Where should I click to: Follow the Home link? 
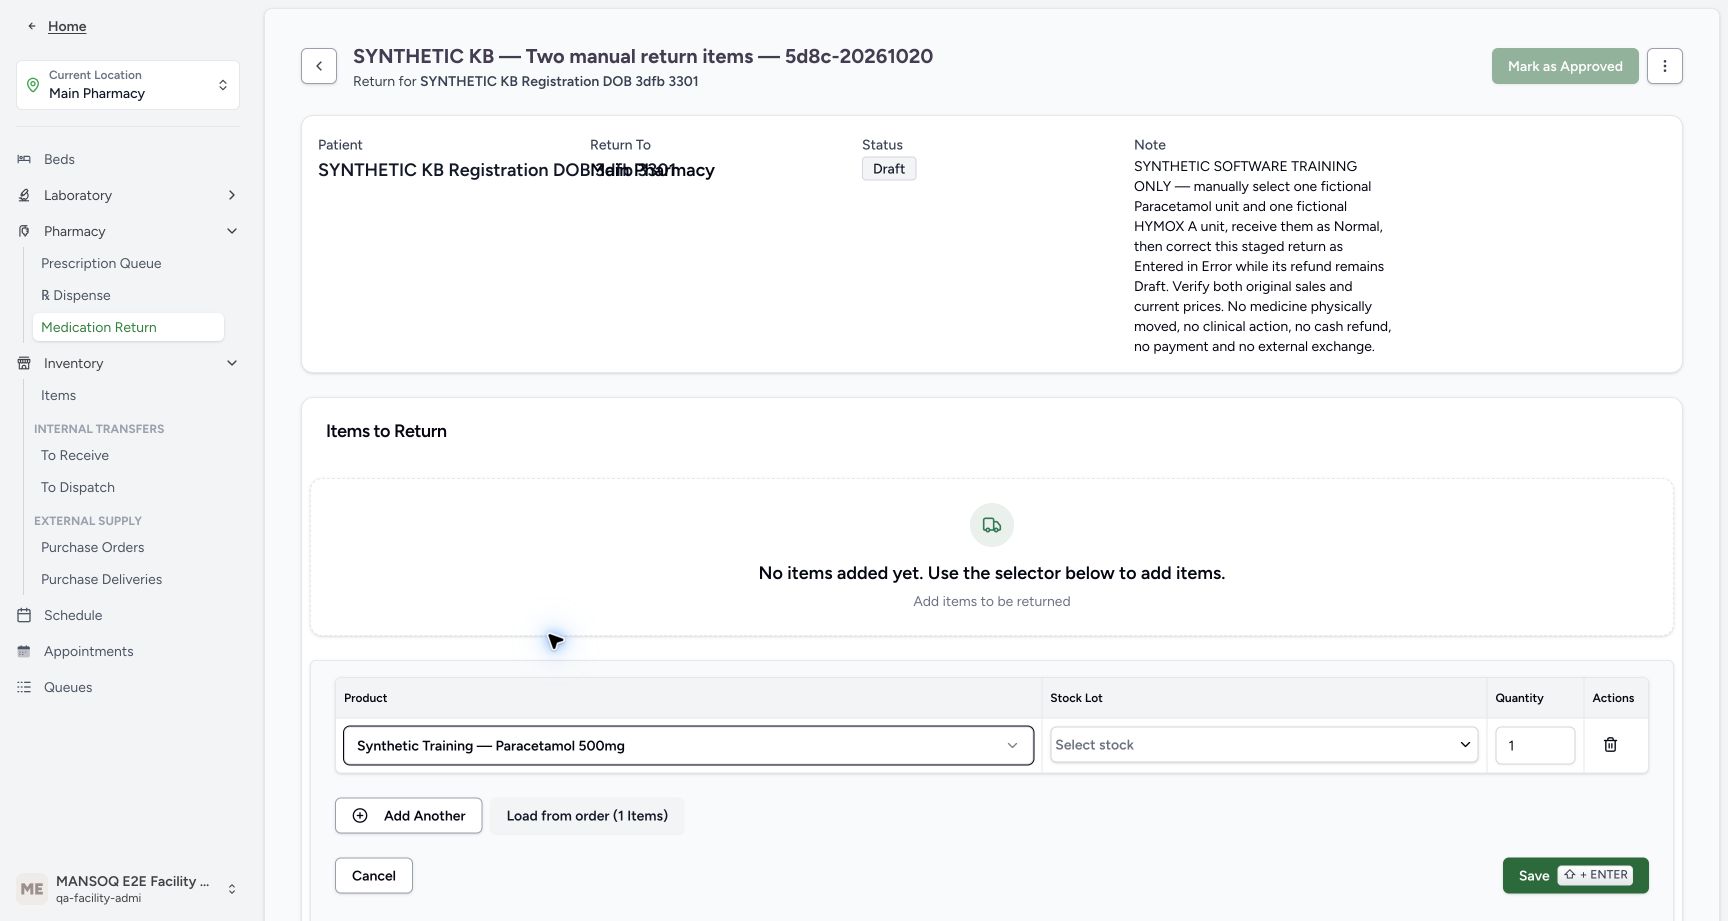click(67, 26)
